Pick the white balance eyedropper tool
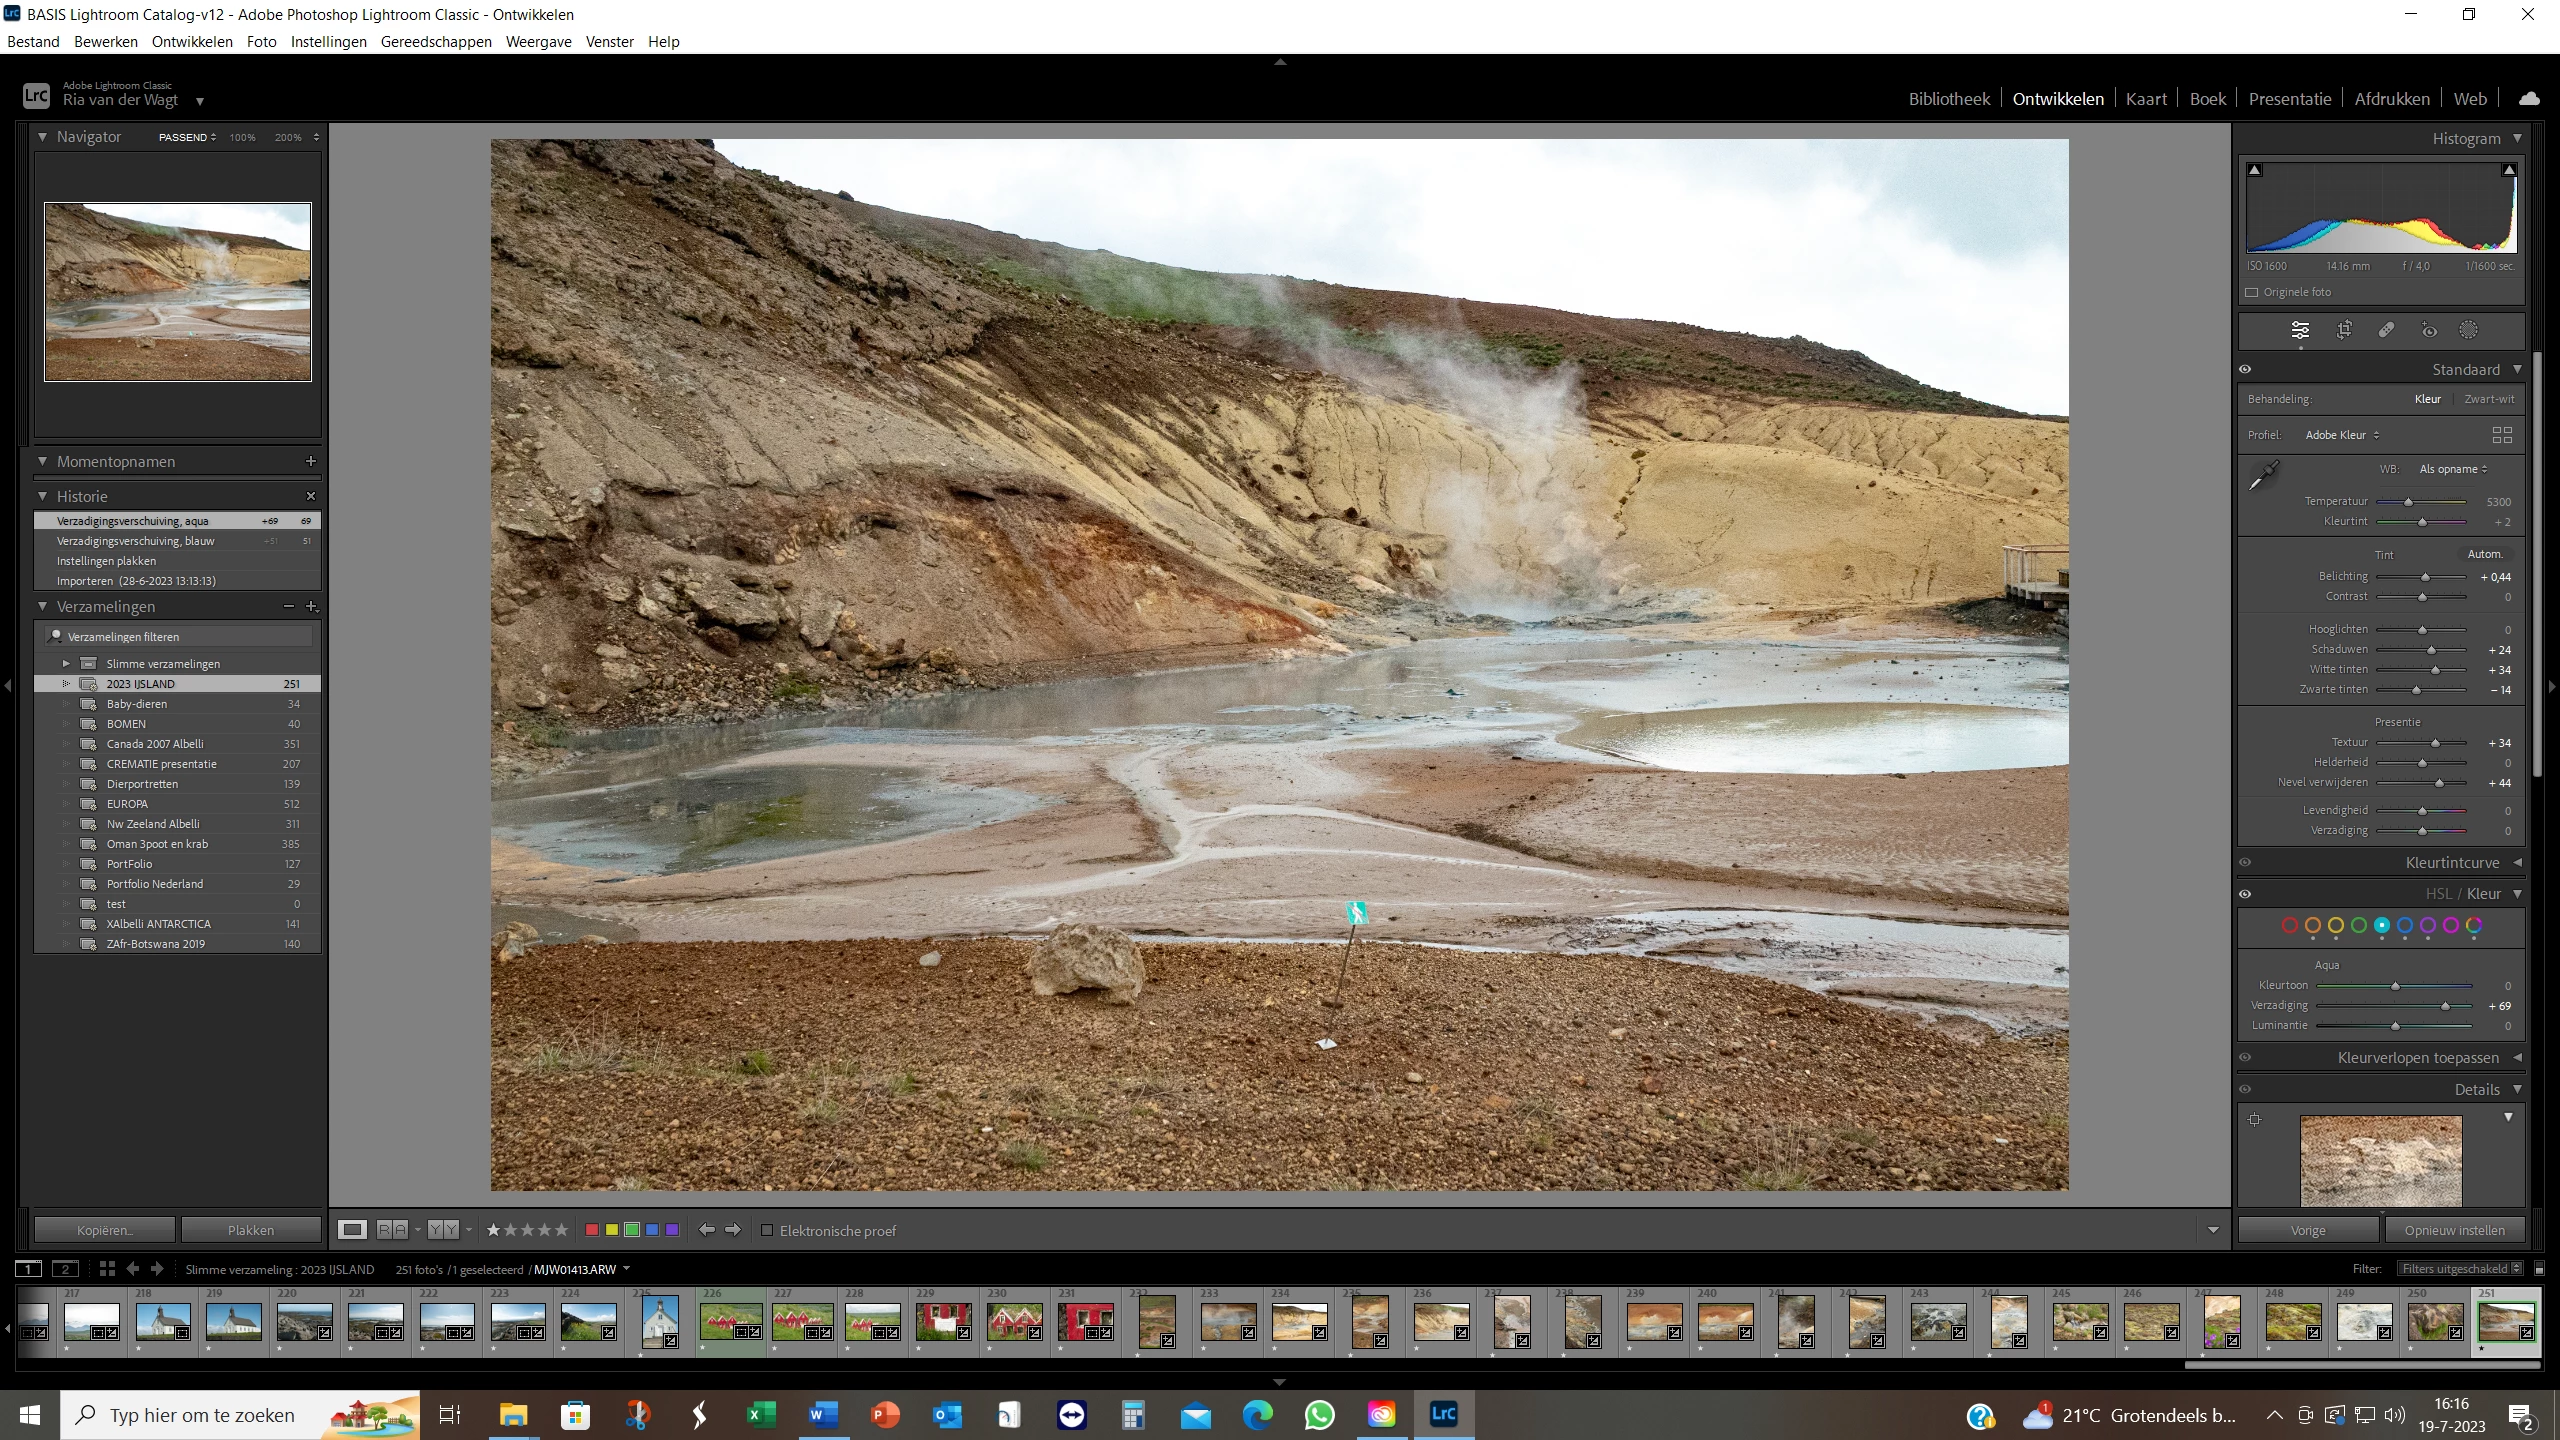2560x1440 pixels. [x=2264, y=476]
